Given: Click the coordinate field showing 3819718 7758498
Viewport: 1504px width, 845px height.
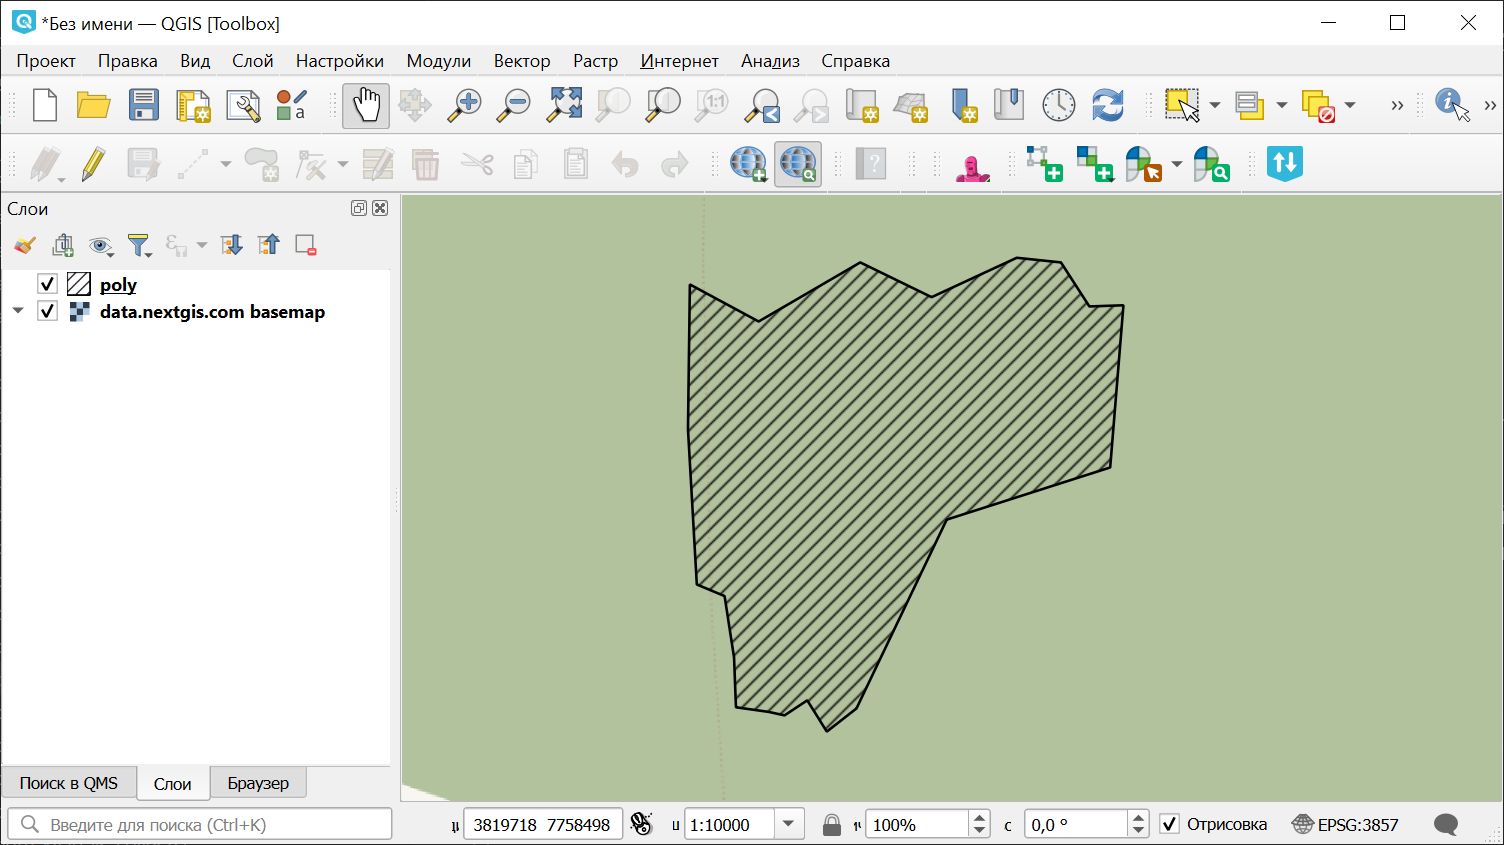Looking at the screenshot, I should tap(543, 825).
